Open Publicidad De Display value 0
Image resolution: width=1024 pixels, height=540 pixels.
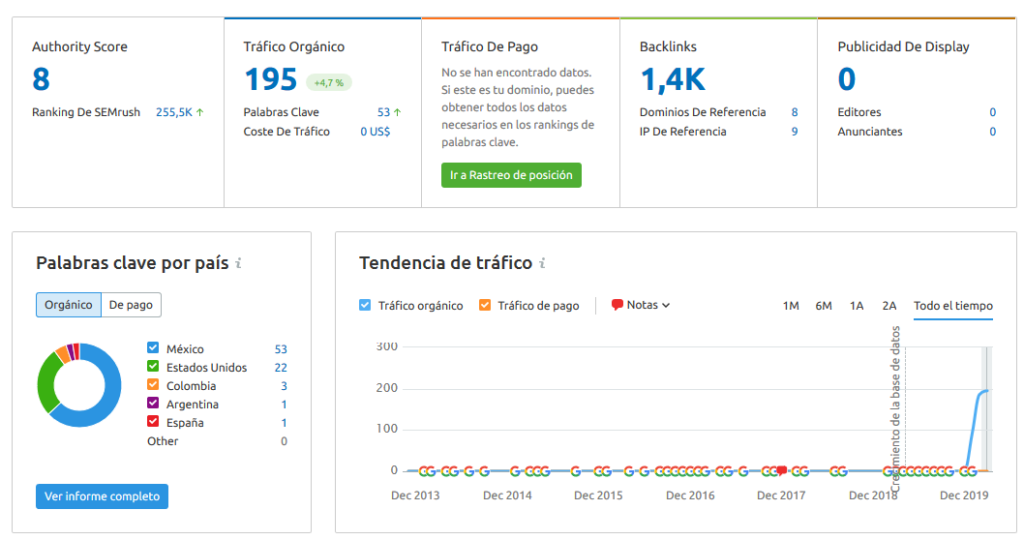(846, 79)
